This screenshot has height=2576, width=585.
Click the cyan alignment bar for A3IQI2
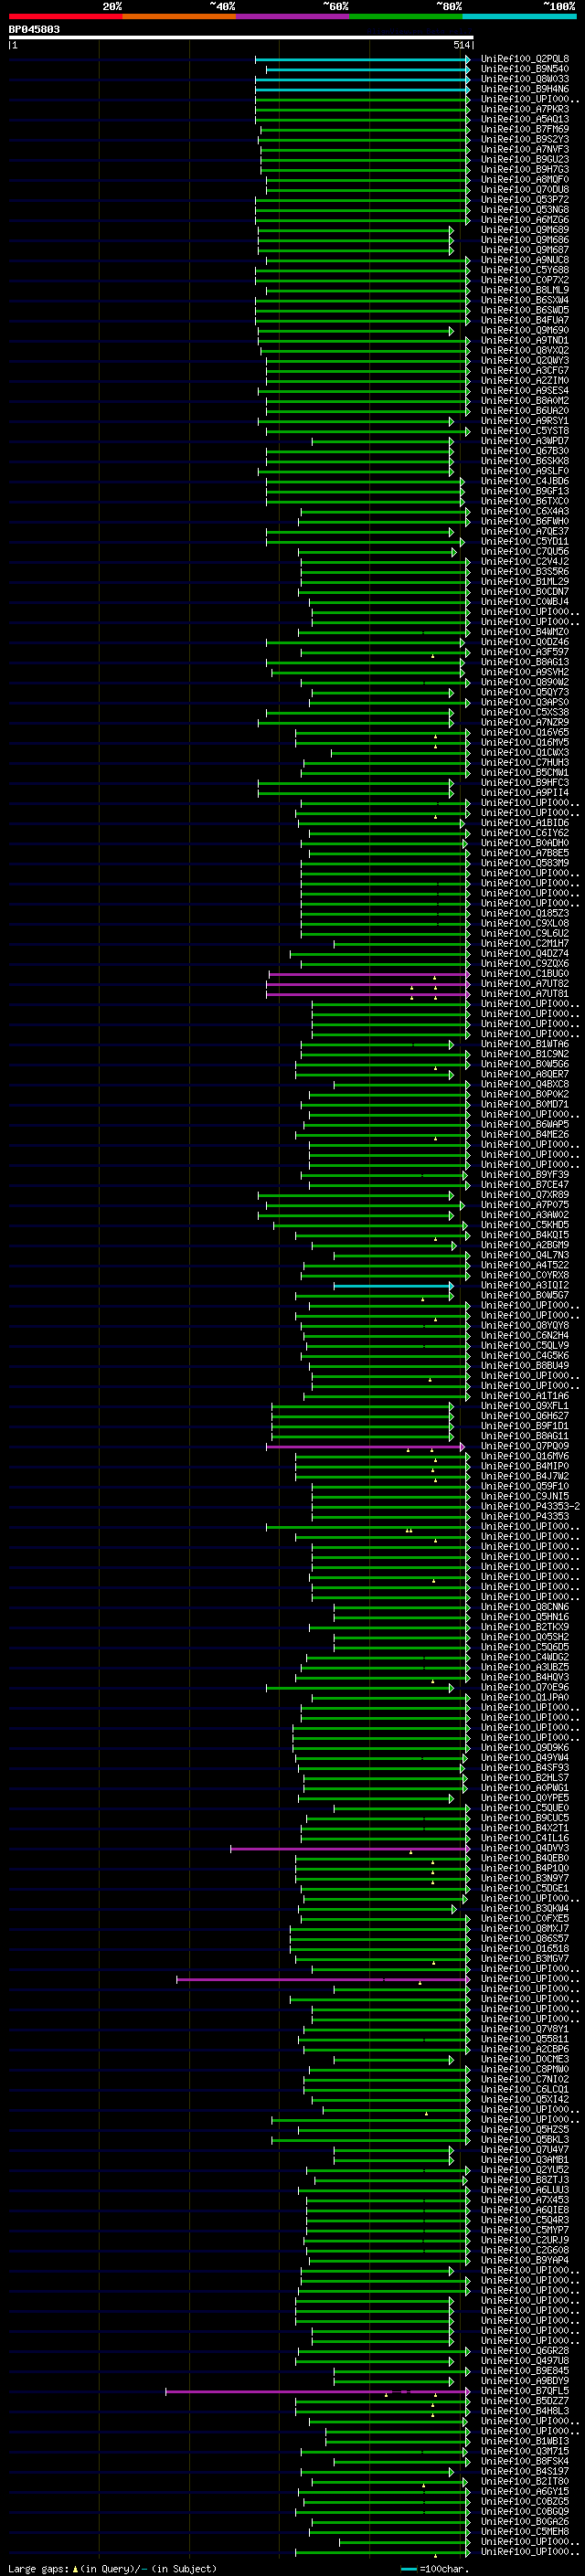click(394, 1286)
